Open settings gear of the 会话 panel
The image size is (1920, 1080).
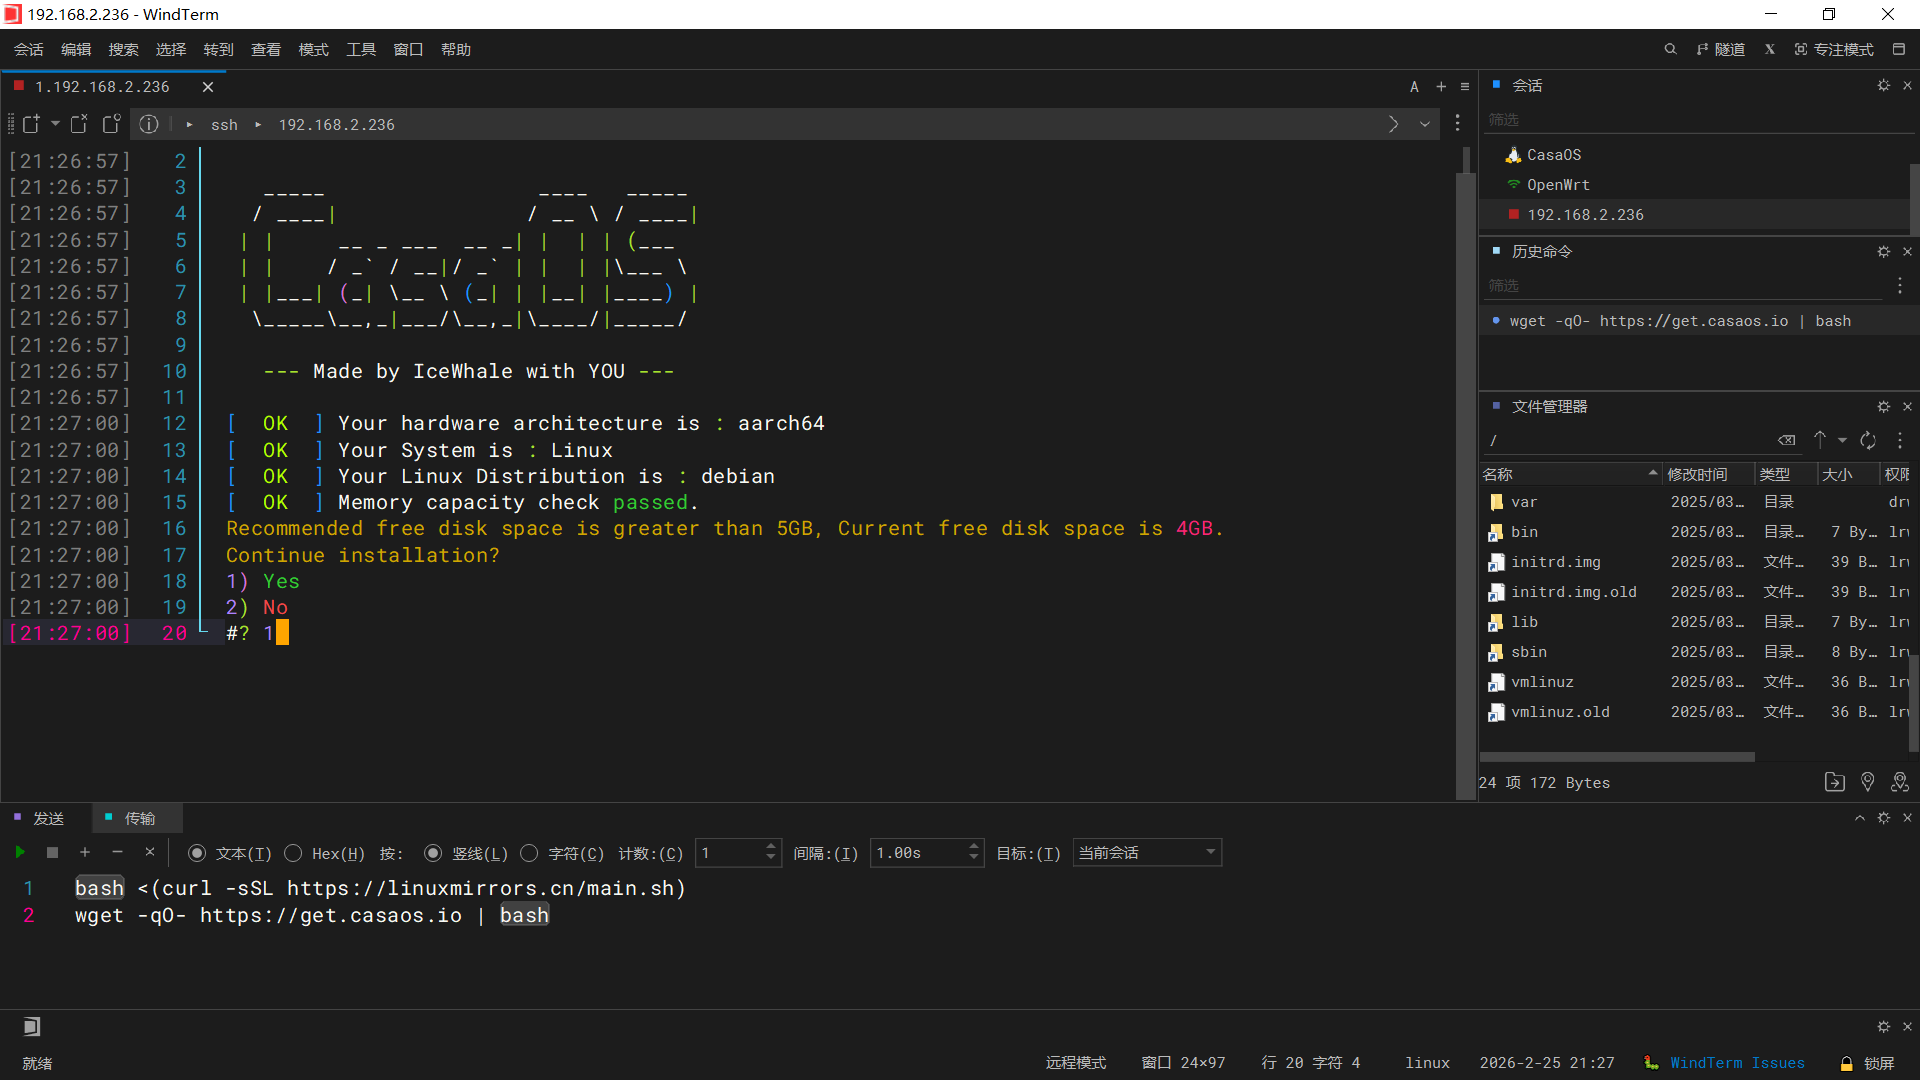point(1884,86)
